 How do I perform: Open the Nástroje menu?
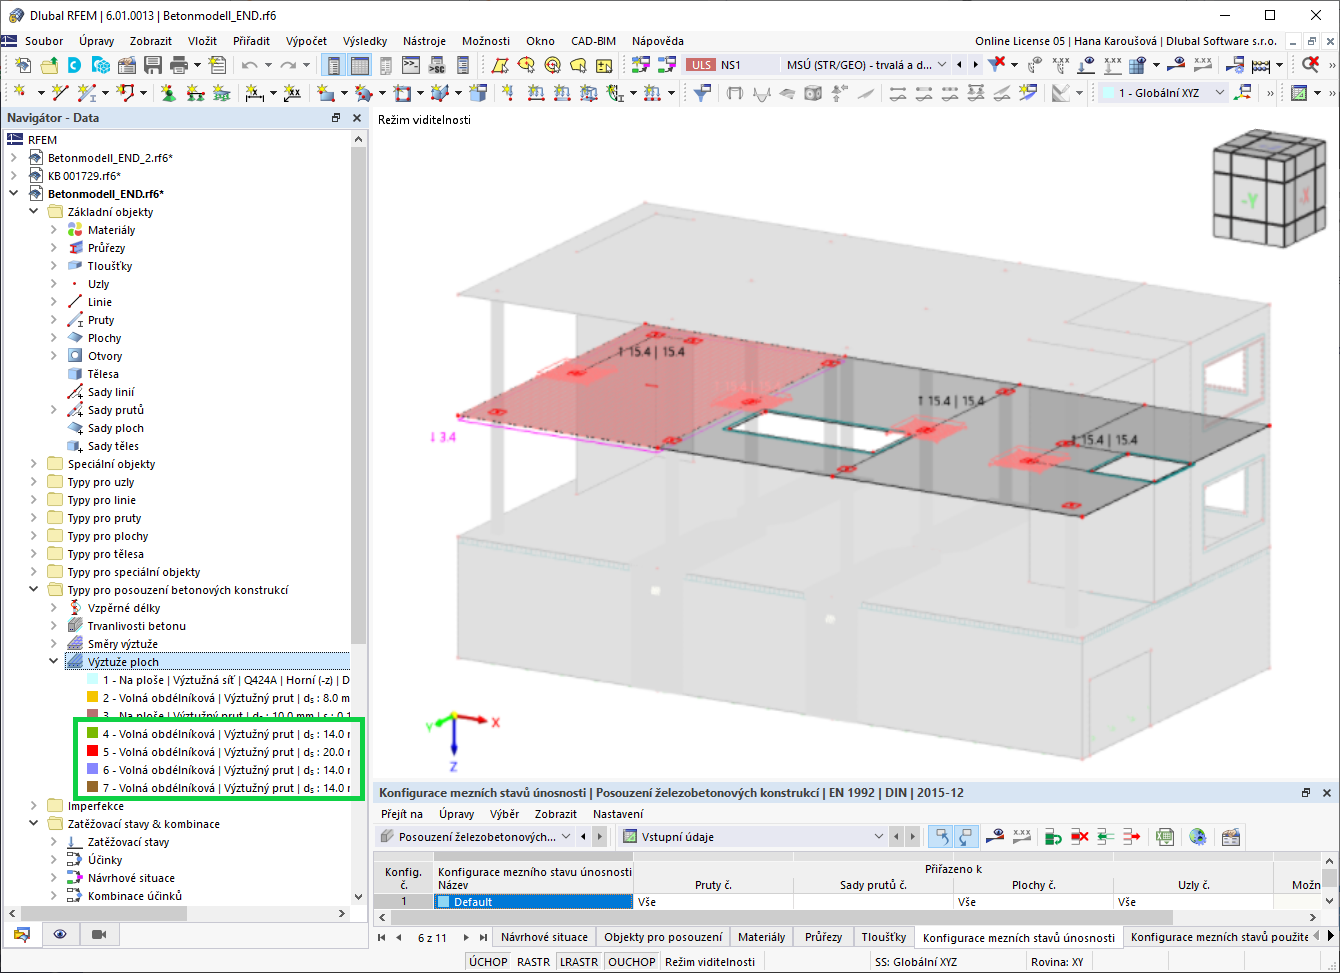(424, 41)
